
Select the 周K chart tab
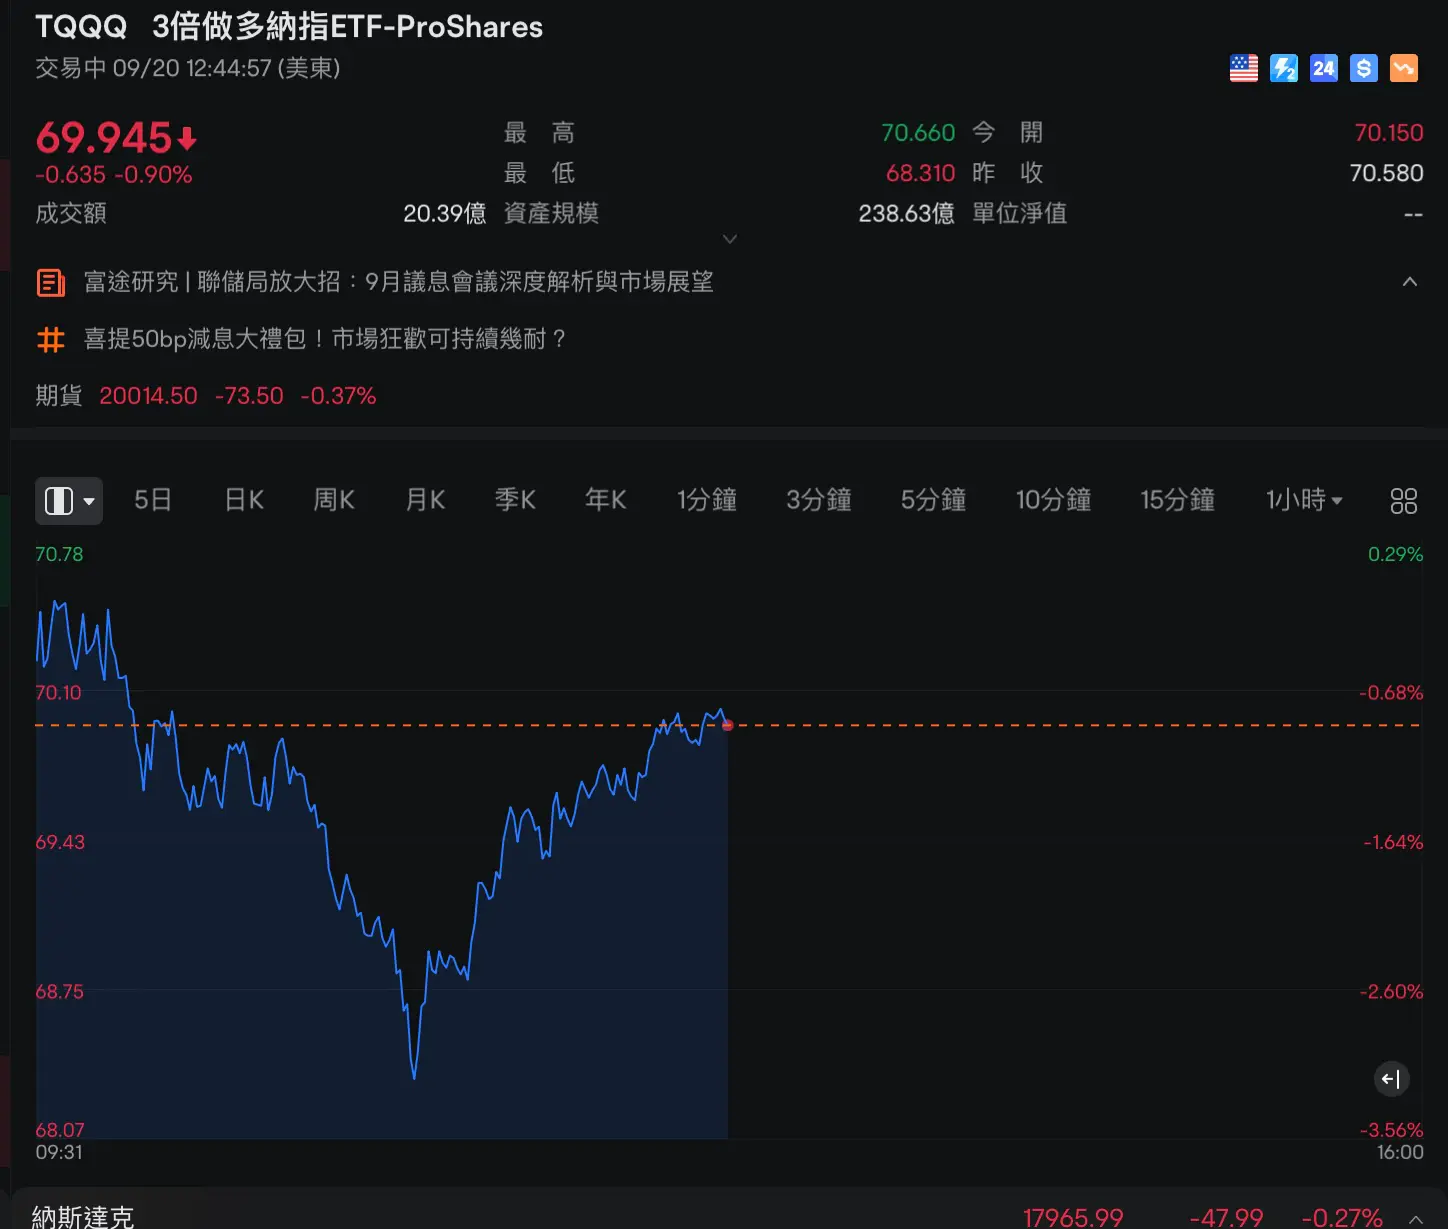pos(334,500)
